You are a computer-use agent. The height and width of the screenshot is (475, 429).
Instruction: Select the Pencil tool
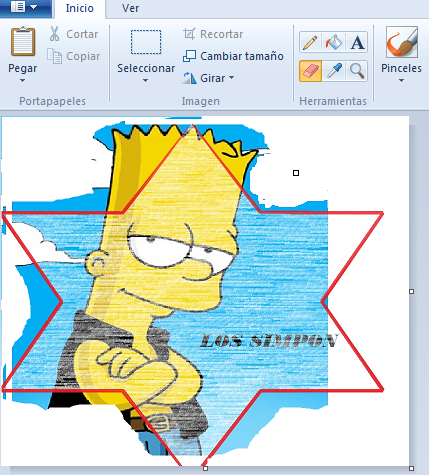pos(310,42)
